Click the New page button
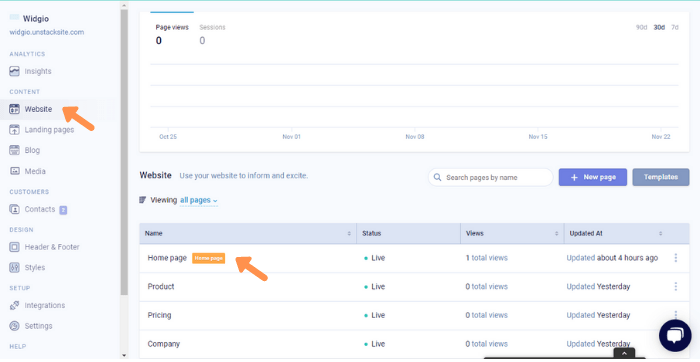The image size is (700, 362). coord(592,177)
